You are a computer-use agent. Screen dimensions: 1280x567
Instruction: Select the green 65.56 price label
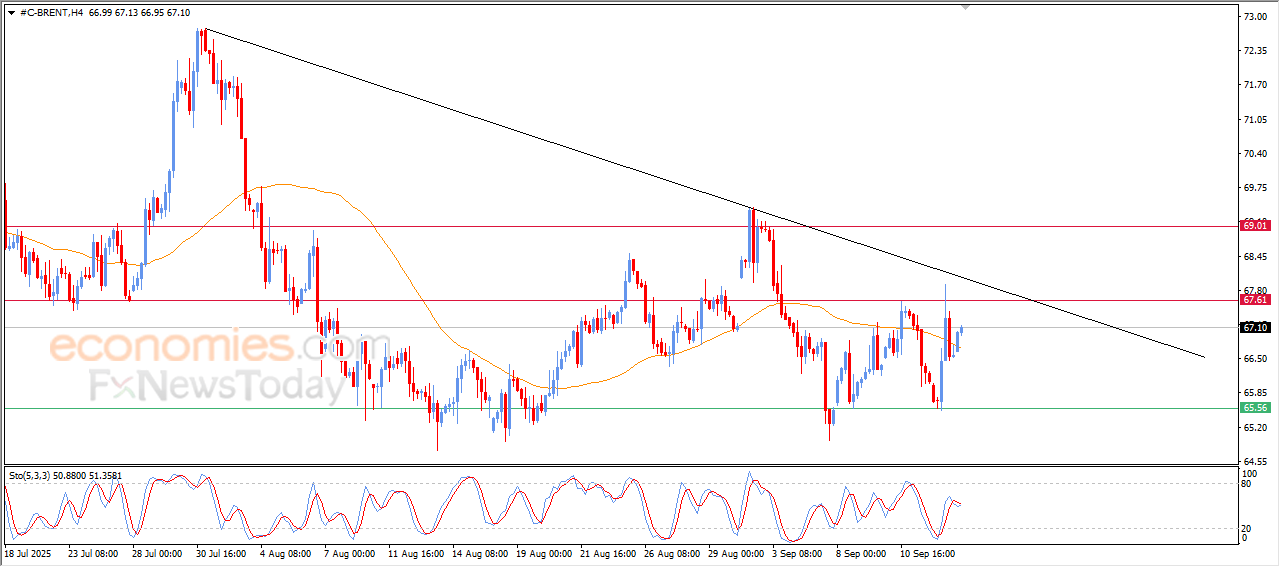pyautogui.click(x=1255, y=408)
